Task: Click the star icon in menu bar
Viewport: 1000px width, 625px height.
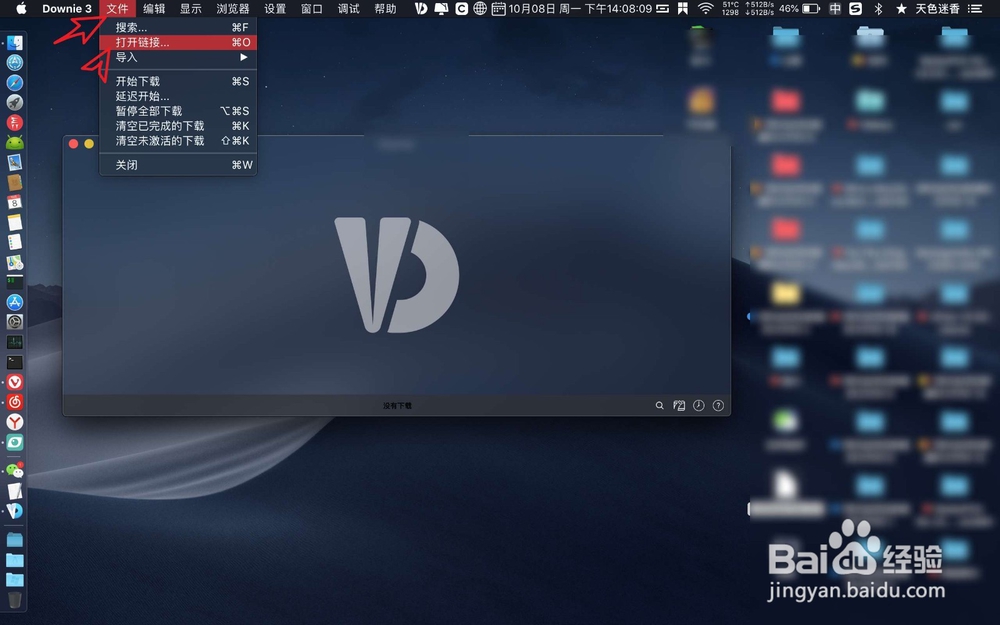Action: click(x=901, y=8)
